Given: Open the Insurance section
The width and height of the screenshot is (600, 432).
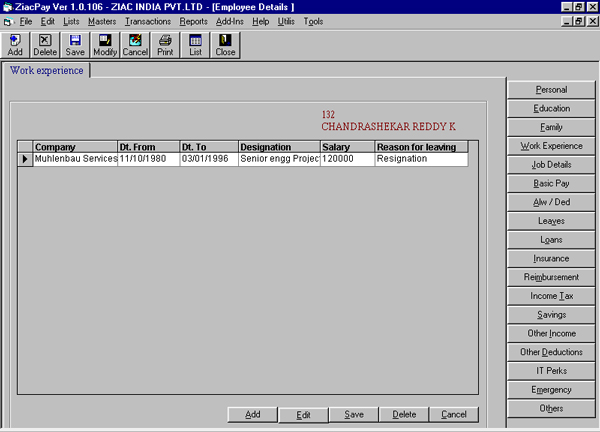Looking at the screenshot, I should point(551,258).
